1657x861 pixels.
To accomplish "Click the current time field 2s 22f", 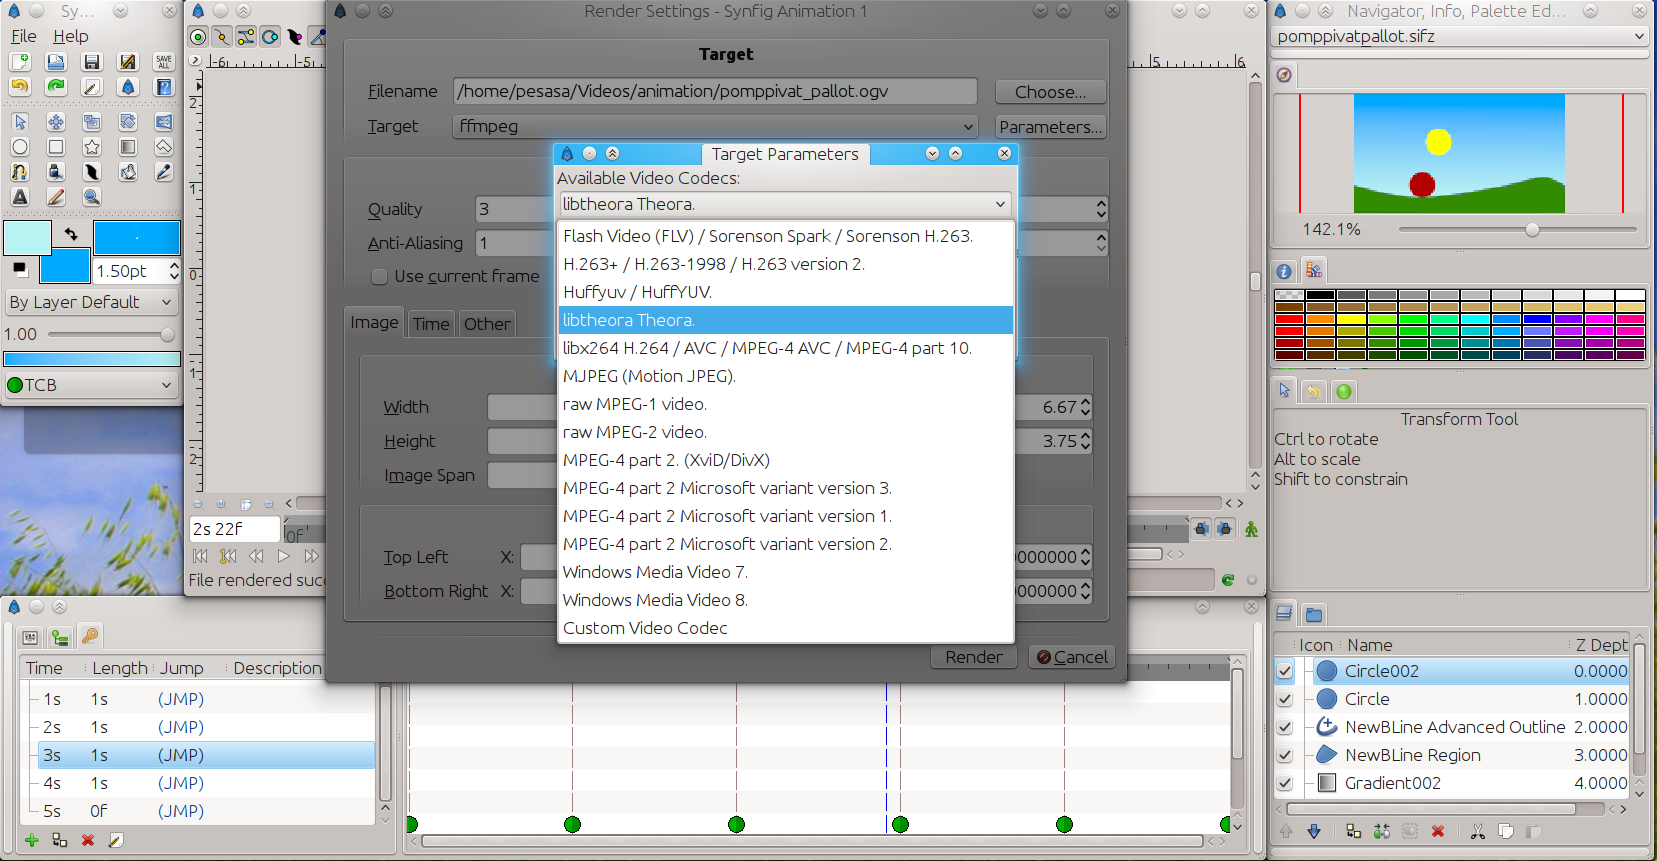I will pyautogui.click(x=235, y=529).
